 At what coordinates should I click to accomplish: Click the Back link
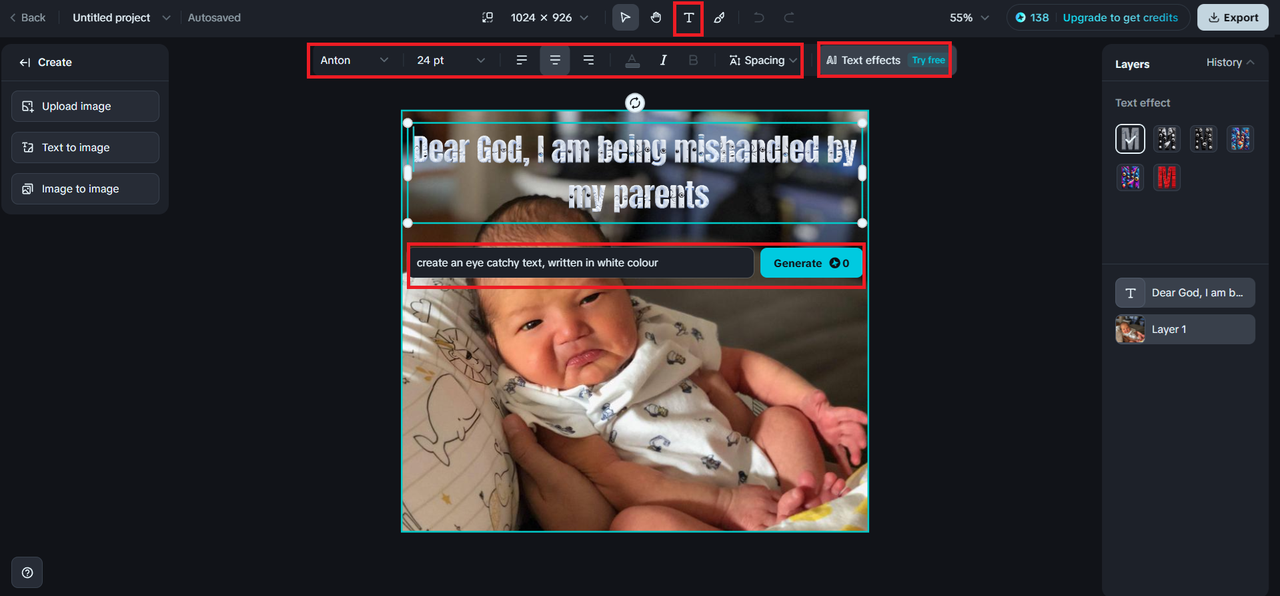[x=27, y=17]
